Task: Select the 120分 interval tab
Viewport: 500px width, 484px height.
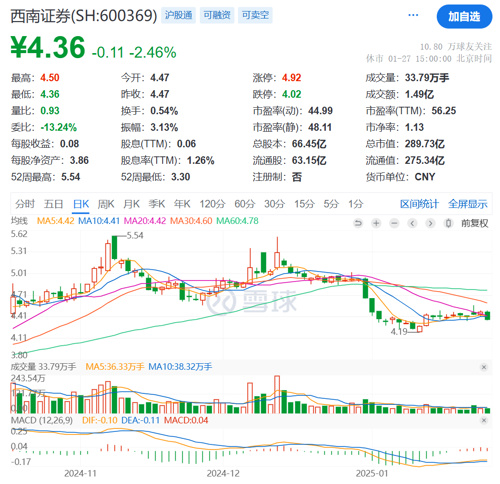Action: coord(212,204)
